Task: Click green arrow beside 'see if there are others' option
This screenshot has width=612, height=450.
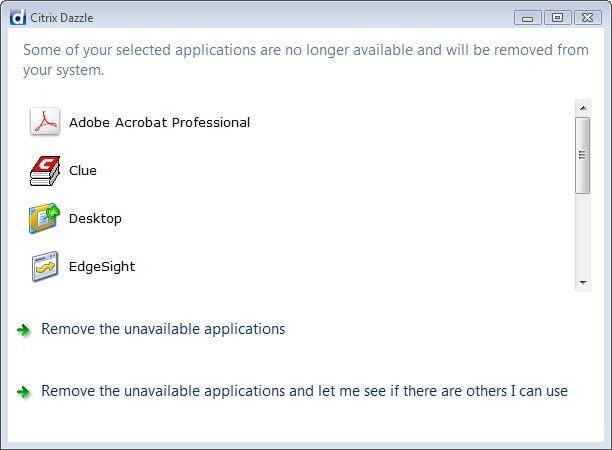Action: 24,392
